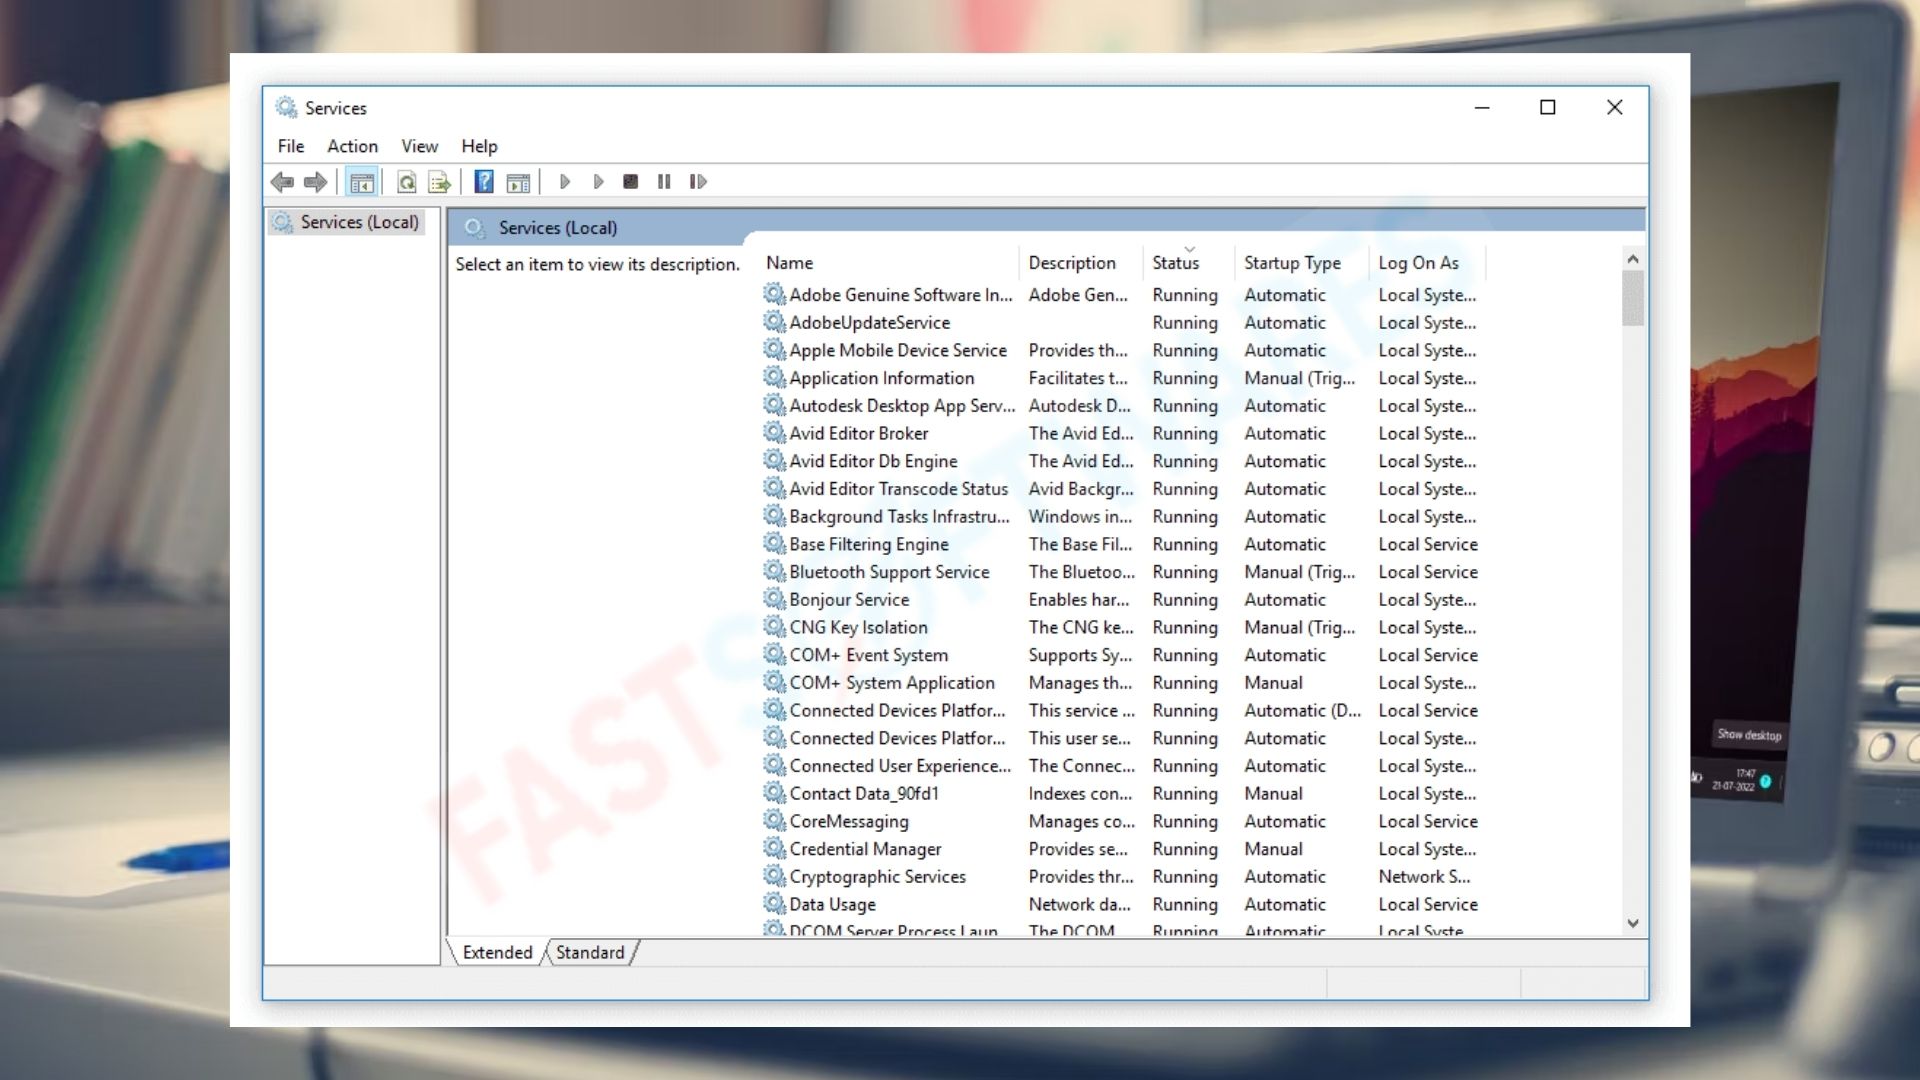Click the vertical scrollbar thumb

coord(1633,298)
